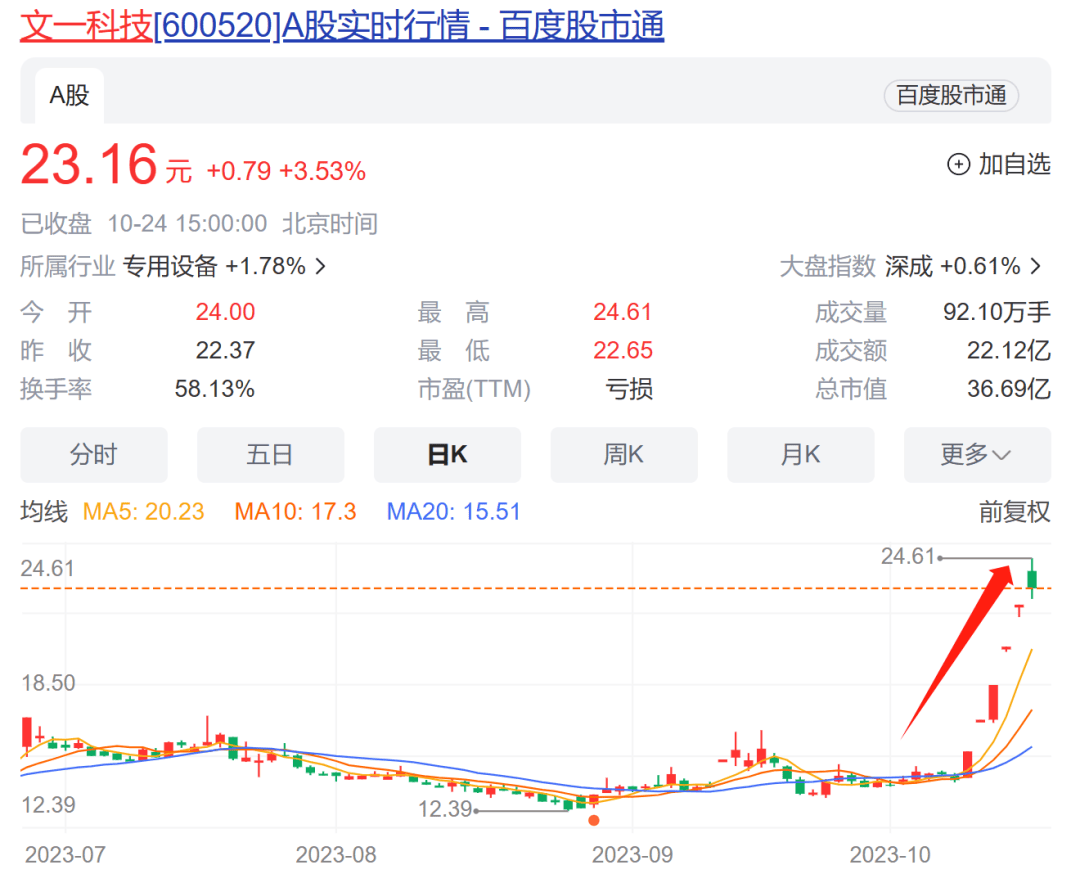Viewport: 1080px width, 874px height.
Task: Expand the 专用设备 industry chevron arrow
Action: [320, 266]
